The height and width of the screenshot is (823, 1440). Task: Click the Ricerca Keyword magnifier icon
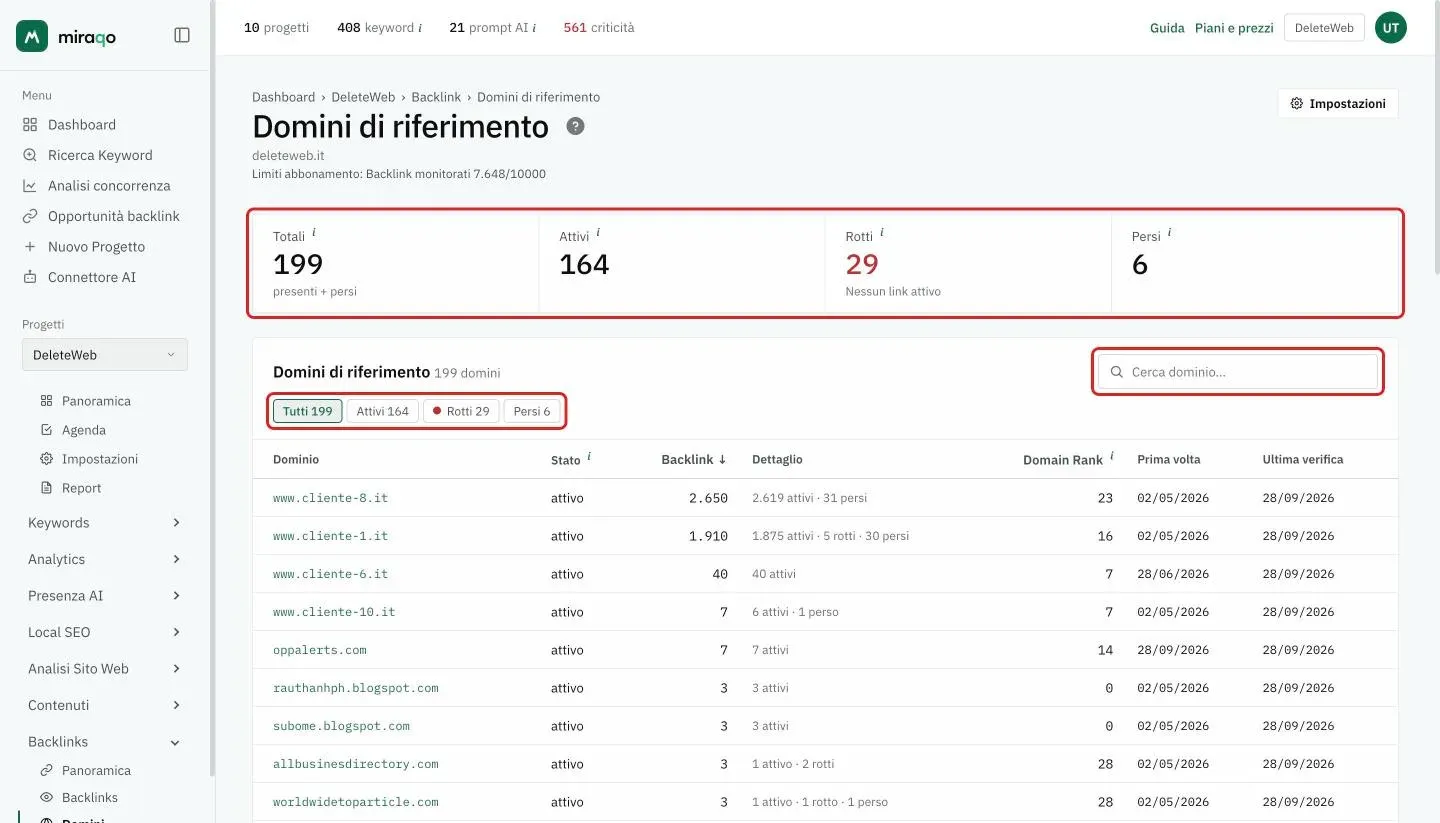pyautogui.click(x=30, y=155)
